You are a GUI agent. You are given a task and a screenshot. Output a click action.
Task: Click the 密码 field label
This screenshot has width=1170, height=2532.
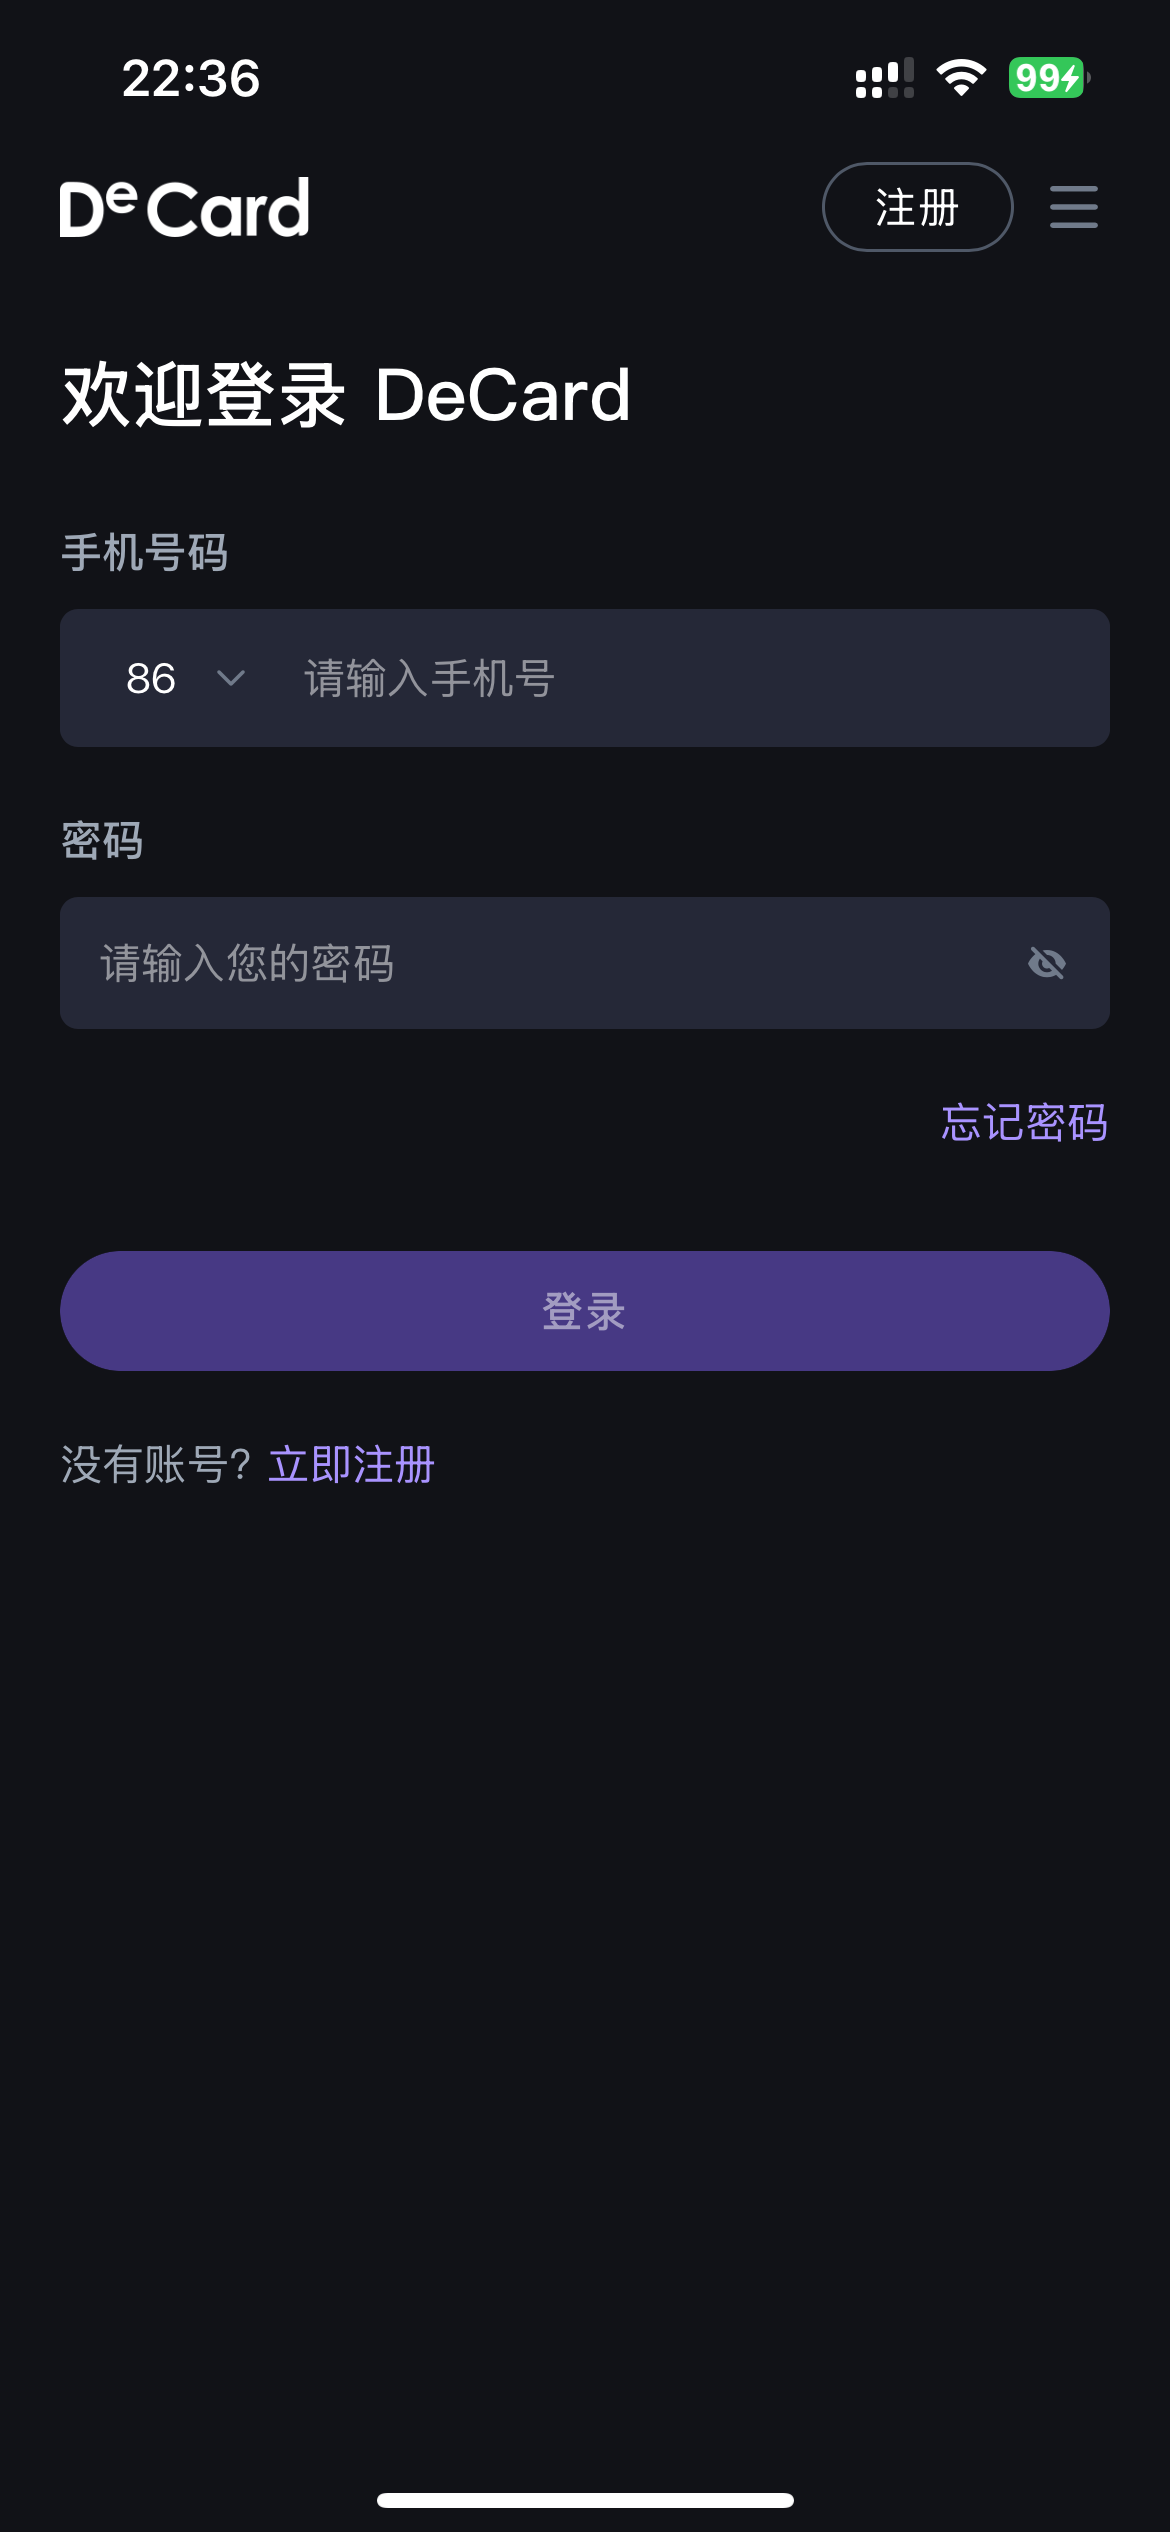click(102, 840)
